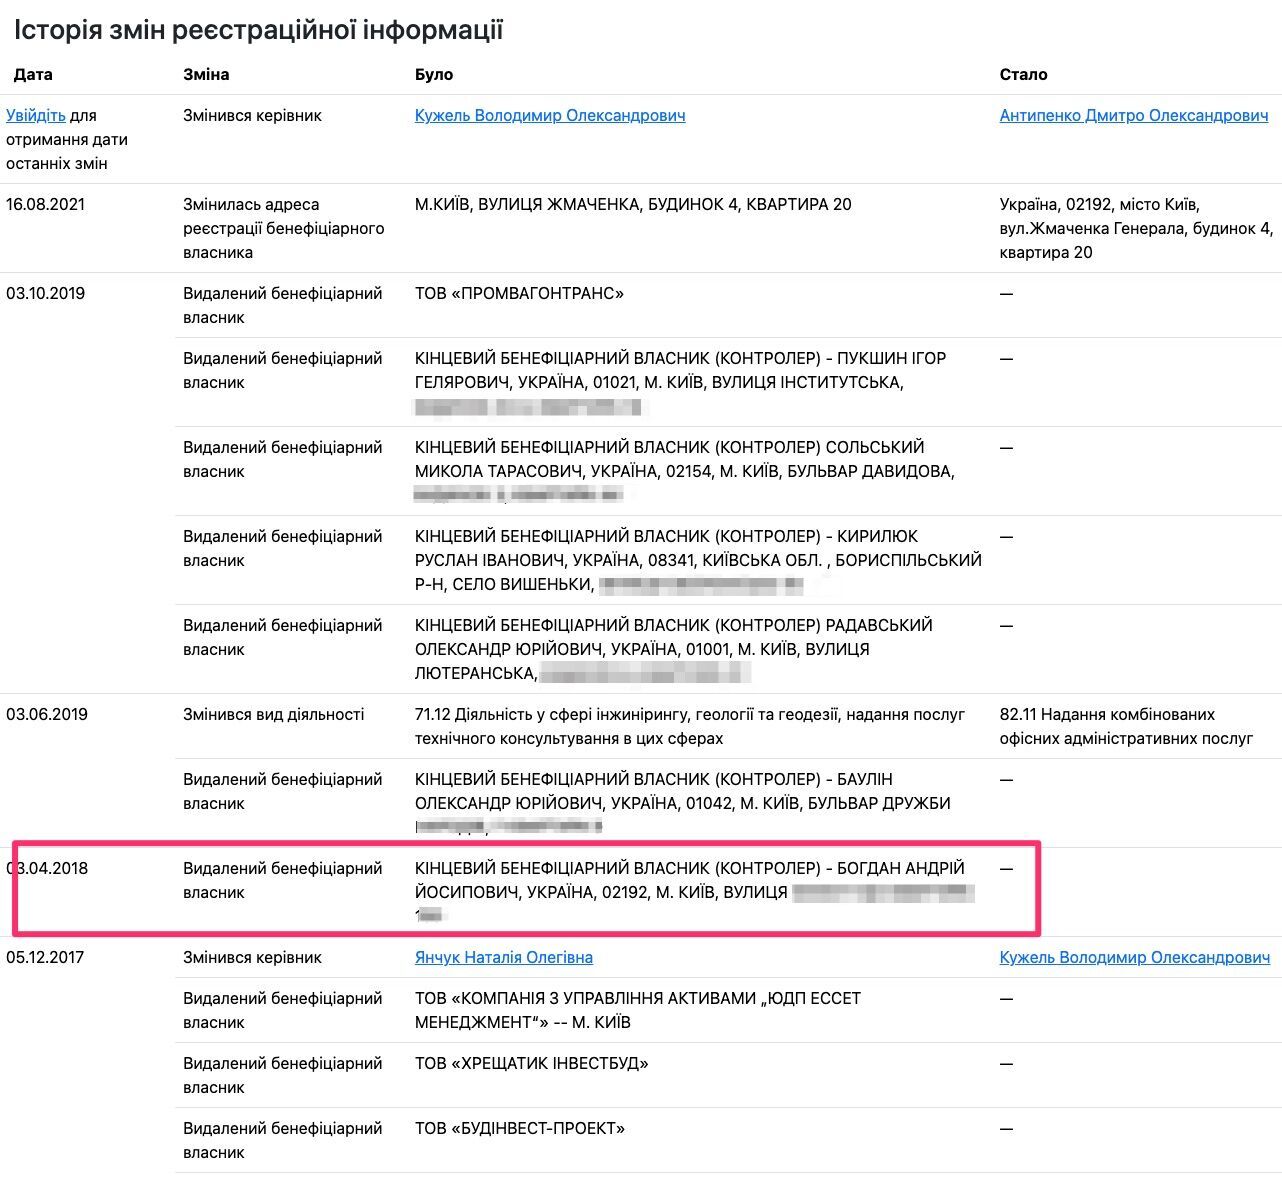This screenshot has height=1182, width=1282.
Task: Click Кужель link beside Антипенко link
Action: click(x=550, y=116)
